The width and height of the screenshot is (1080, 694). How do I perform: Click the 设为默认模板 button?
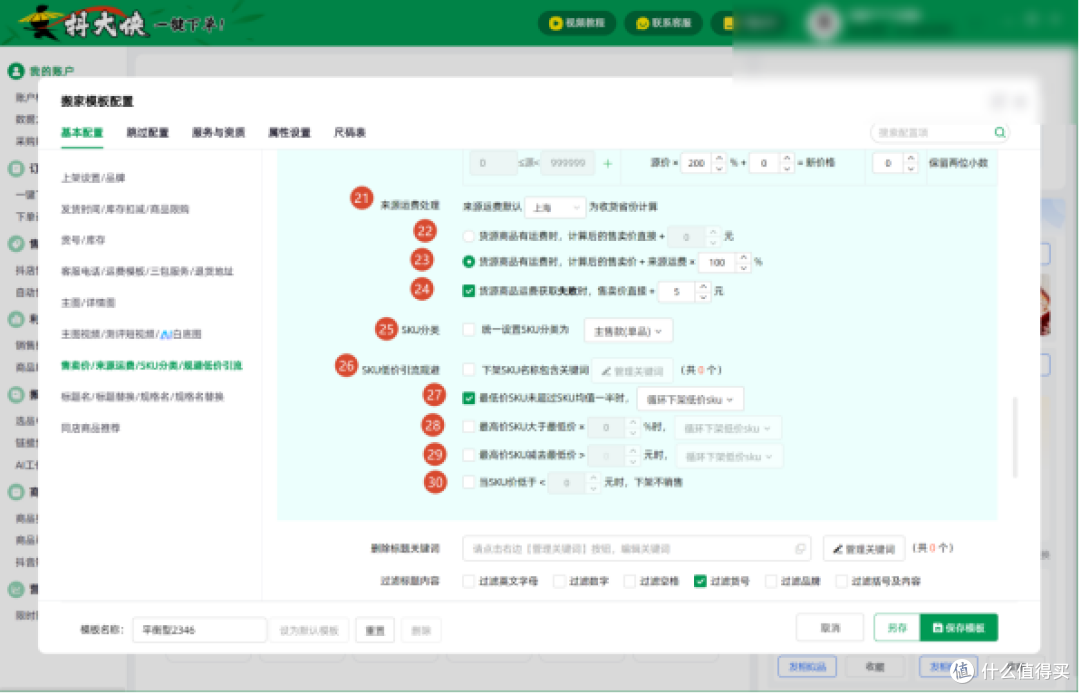coord(309,630)
